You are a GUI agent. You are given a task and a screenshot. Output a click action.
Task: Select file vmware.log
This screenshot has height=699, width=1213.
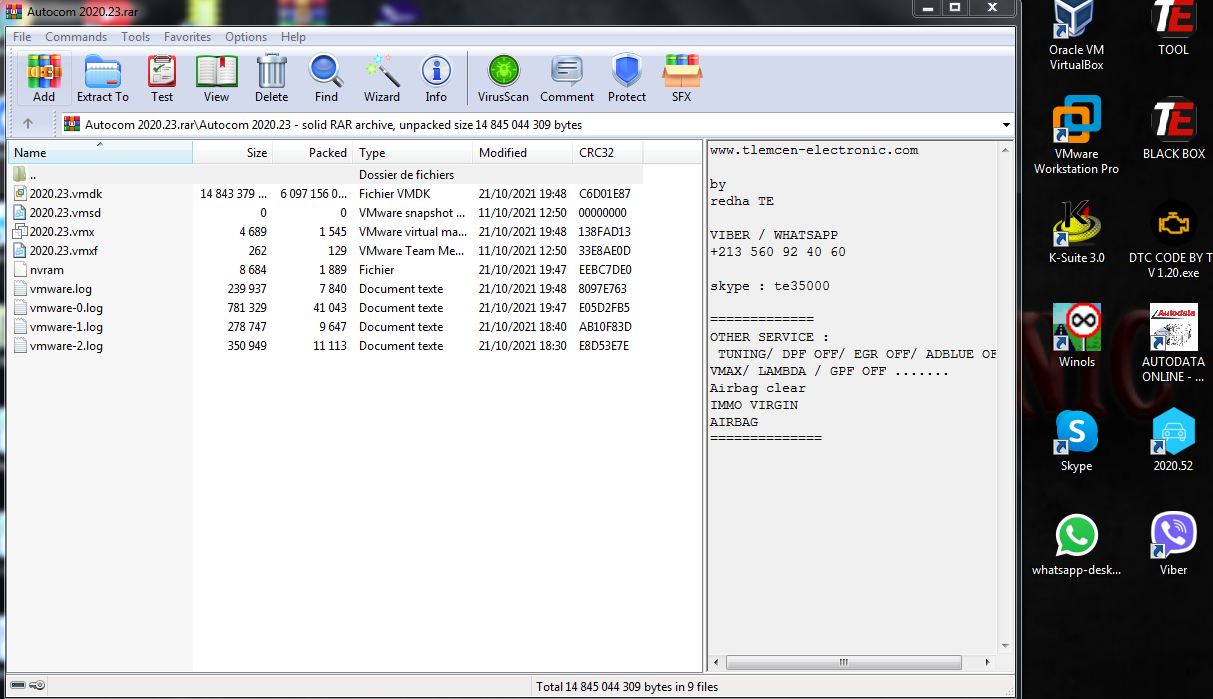coord(325,289)
